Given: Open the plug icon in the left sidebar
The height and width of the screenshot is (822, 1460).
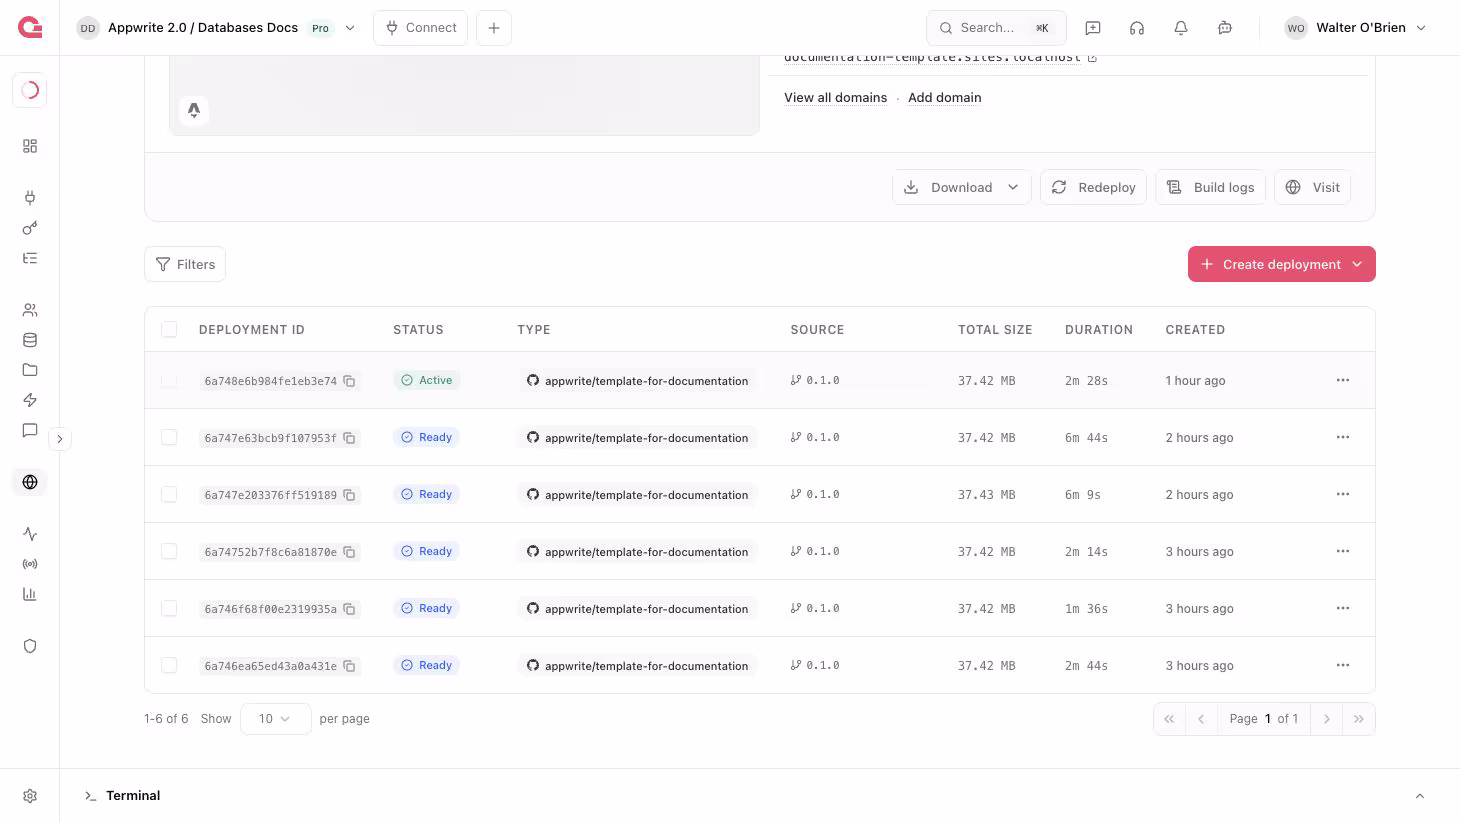Looking at the screenshot, I should tap(30, 198).
